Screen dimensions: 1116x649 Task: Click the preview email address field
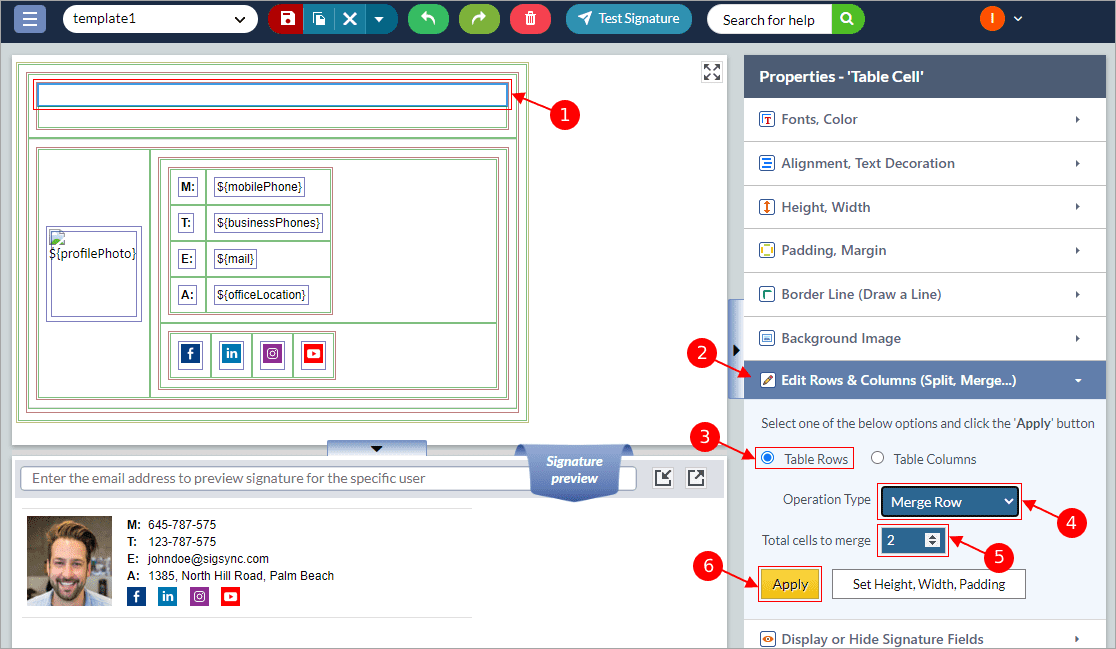tap(328, 478)
